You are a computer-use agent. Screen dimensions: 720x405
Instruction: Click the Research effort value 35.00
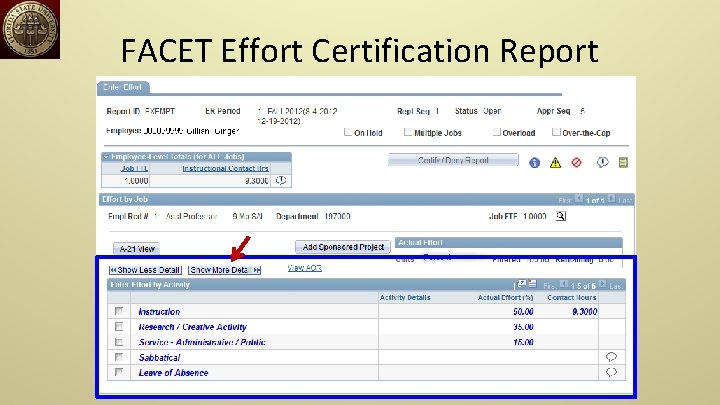(523, 327)
